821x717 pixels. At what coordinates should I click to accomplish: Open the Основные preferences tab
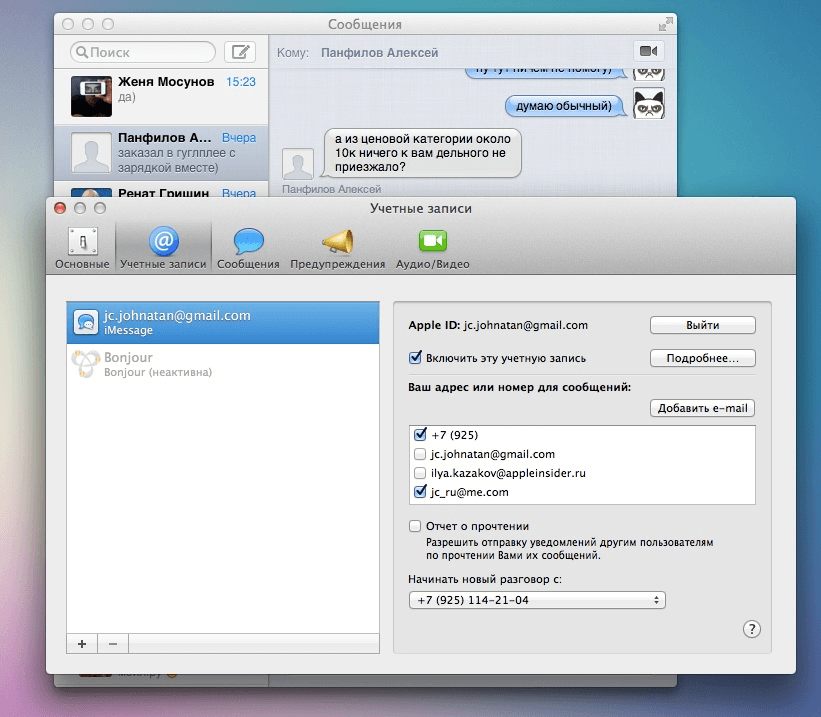click(82, 248)
